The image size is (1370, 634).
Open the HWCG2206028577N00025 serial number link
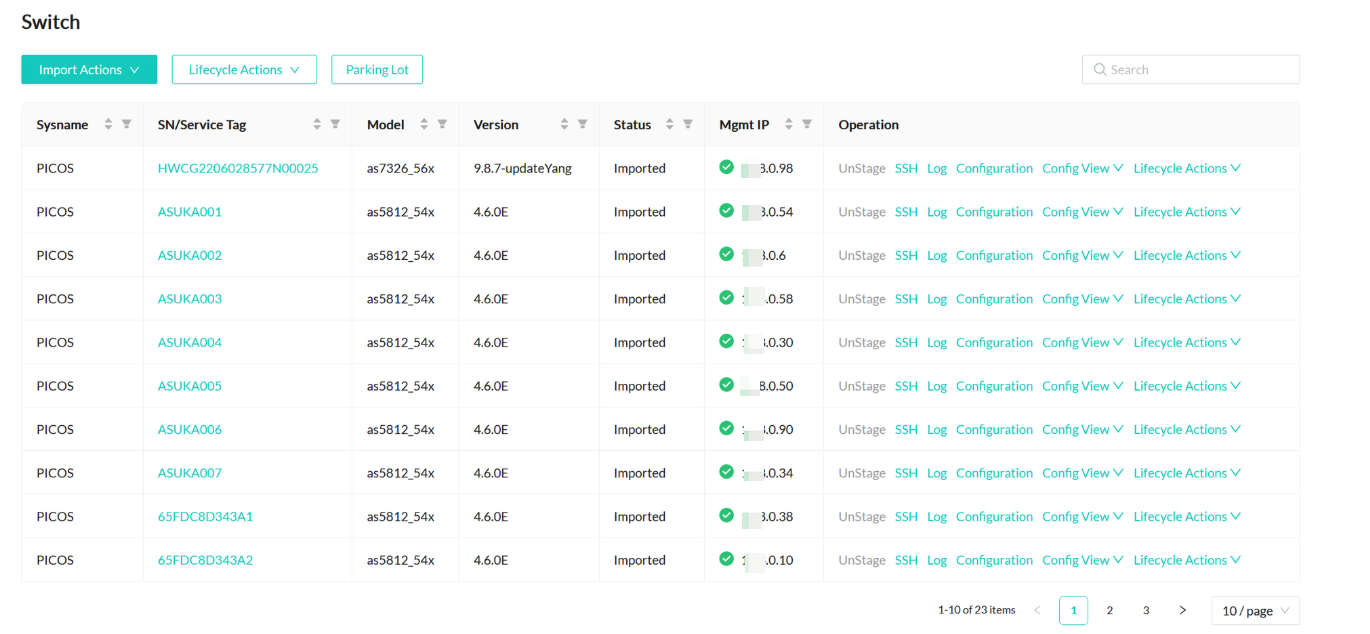click(238, 169)
